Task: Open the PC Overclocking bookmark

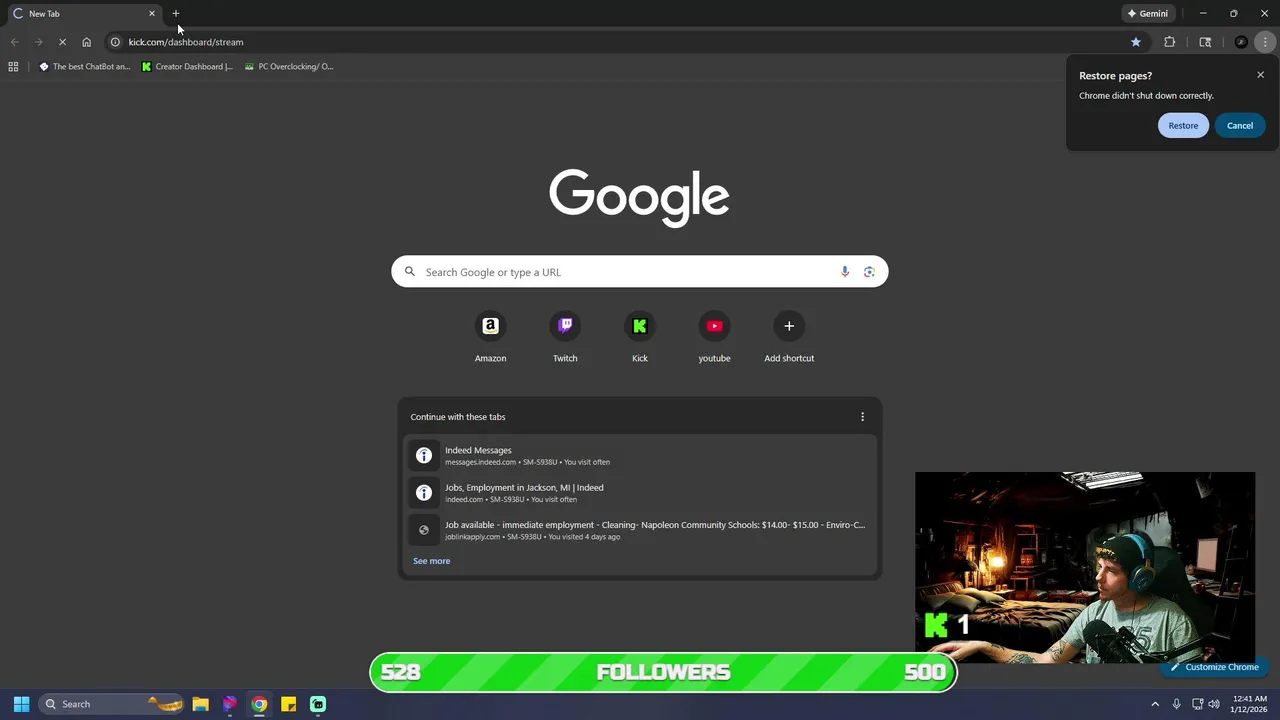Action: pos(289,67)
